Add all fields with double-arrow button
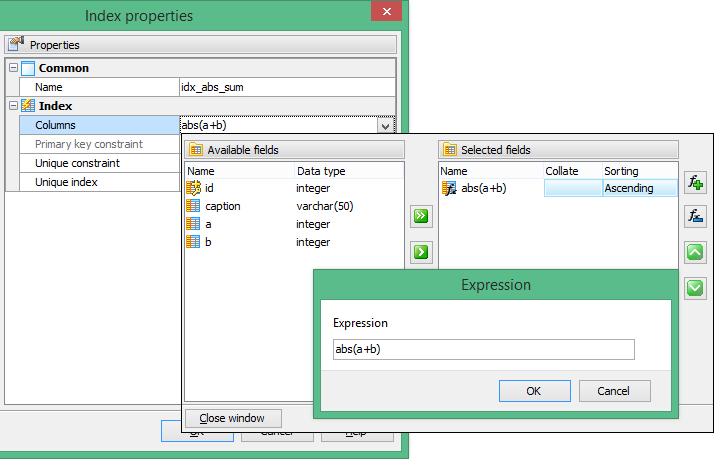The image size is (714, 459). pyautogui.click(x=421, y=216)
